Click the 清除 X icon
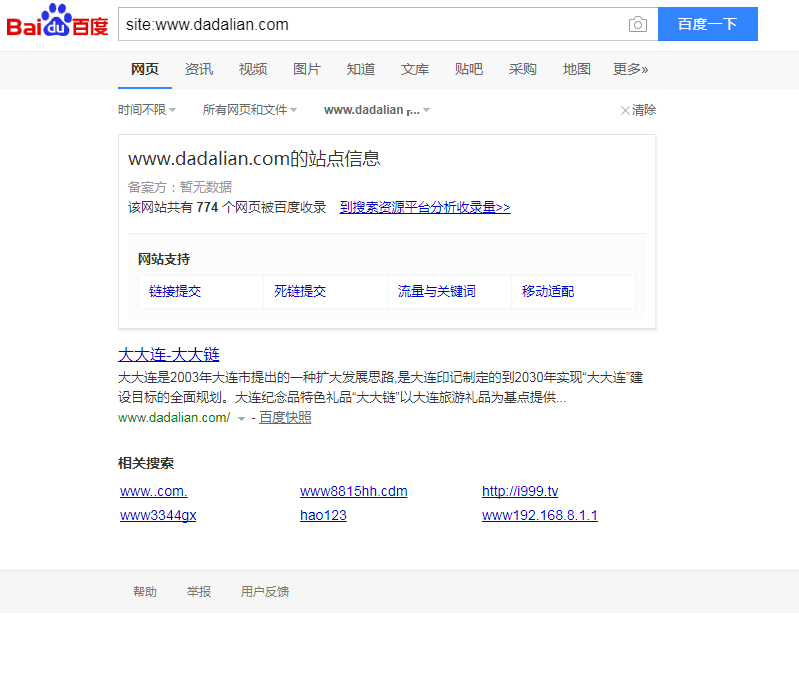 625,111
